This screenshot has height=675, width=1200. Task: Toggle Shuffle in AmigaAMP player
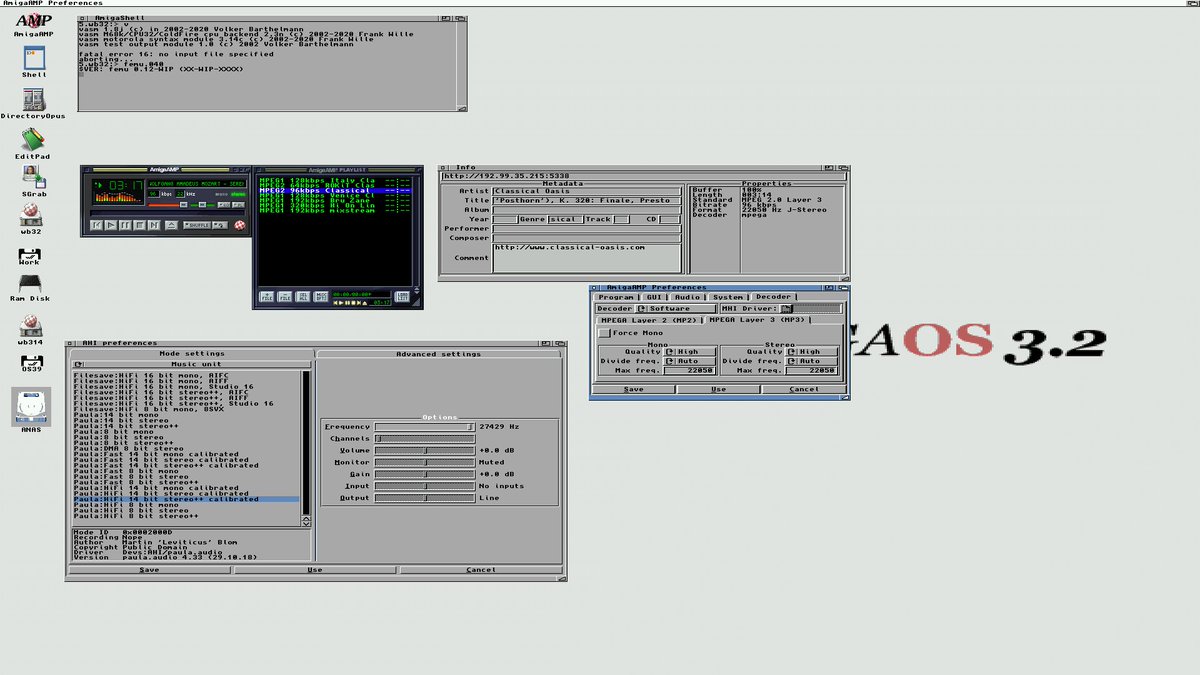pyautogui.click(x=197, y=225)
